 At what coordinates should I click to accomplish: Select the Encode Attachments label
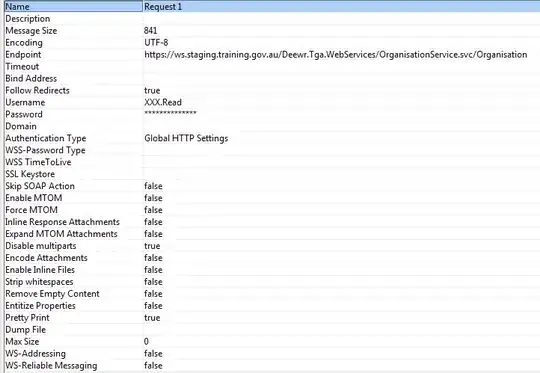coord(46,258)
